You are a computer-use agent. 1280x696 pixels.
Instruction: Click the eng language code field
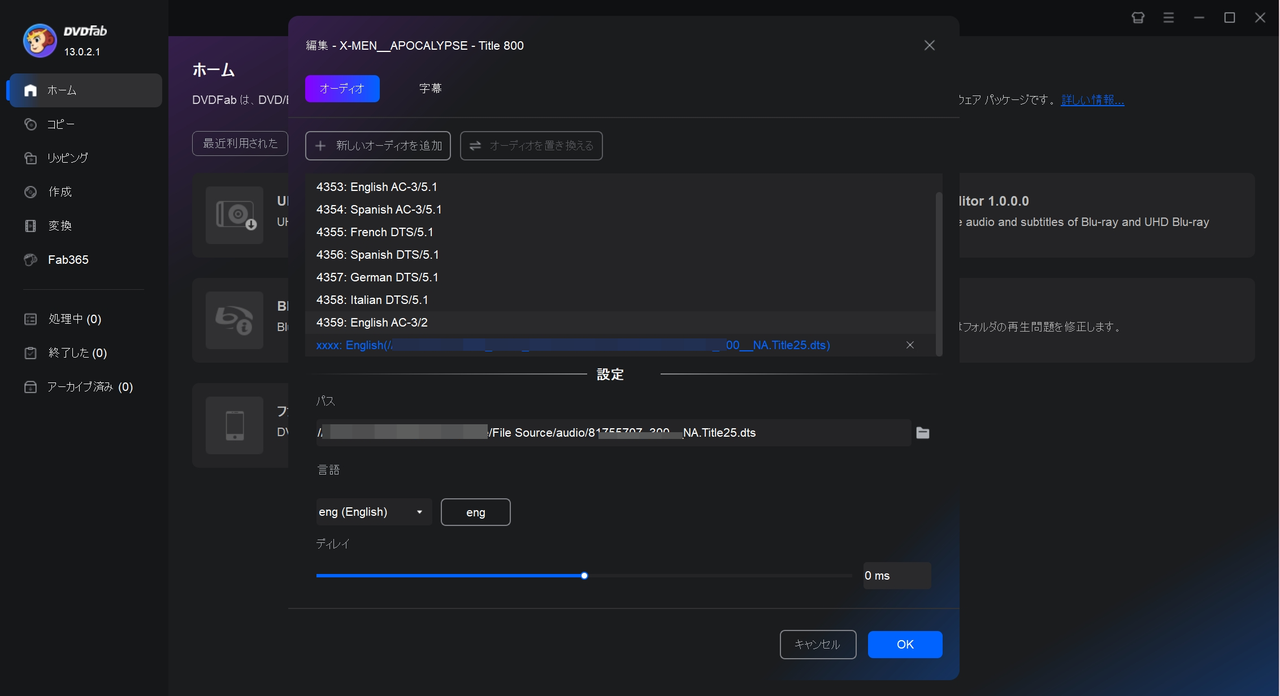(x=476, y=512)
